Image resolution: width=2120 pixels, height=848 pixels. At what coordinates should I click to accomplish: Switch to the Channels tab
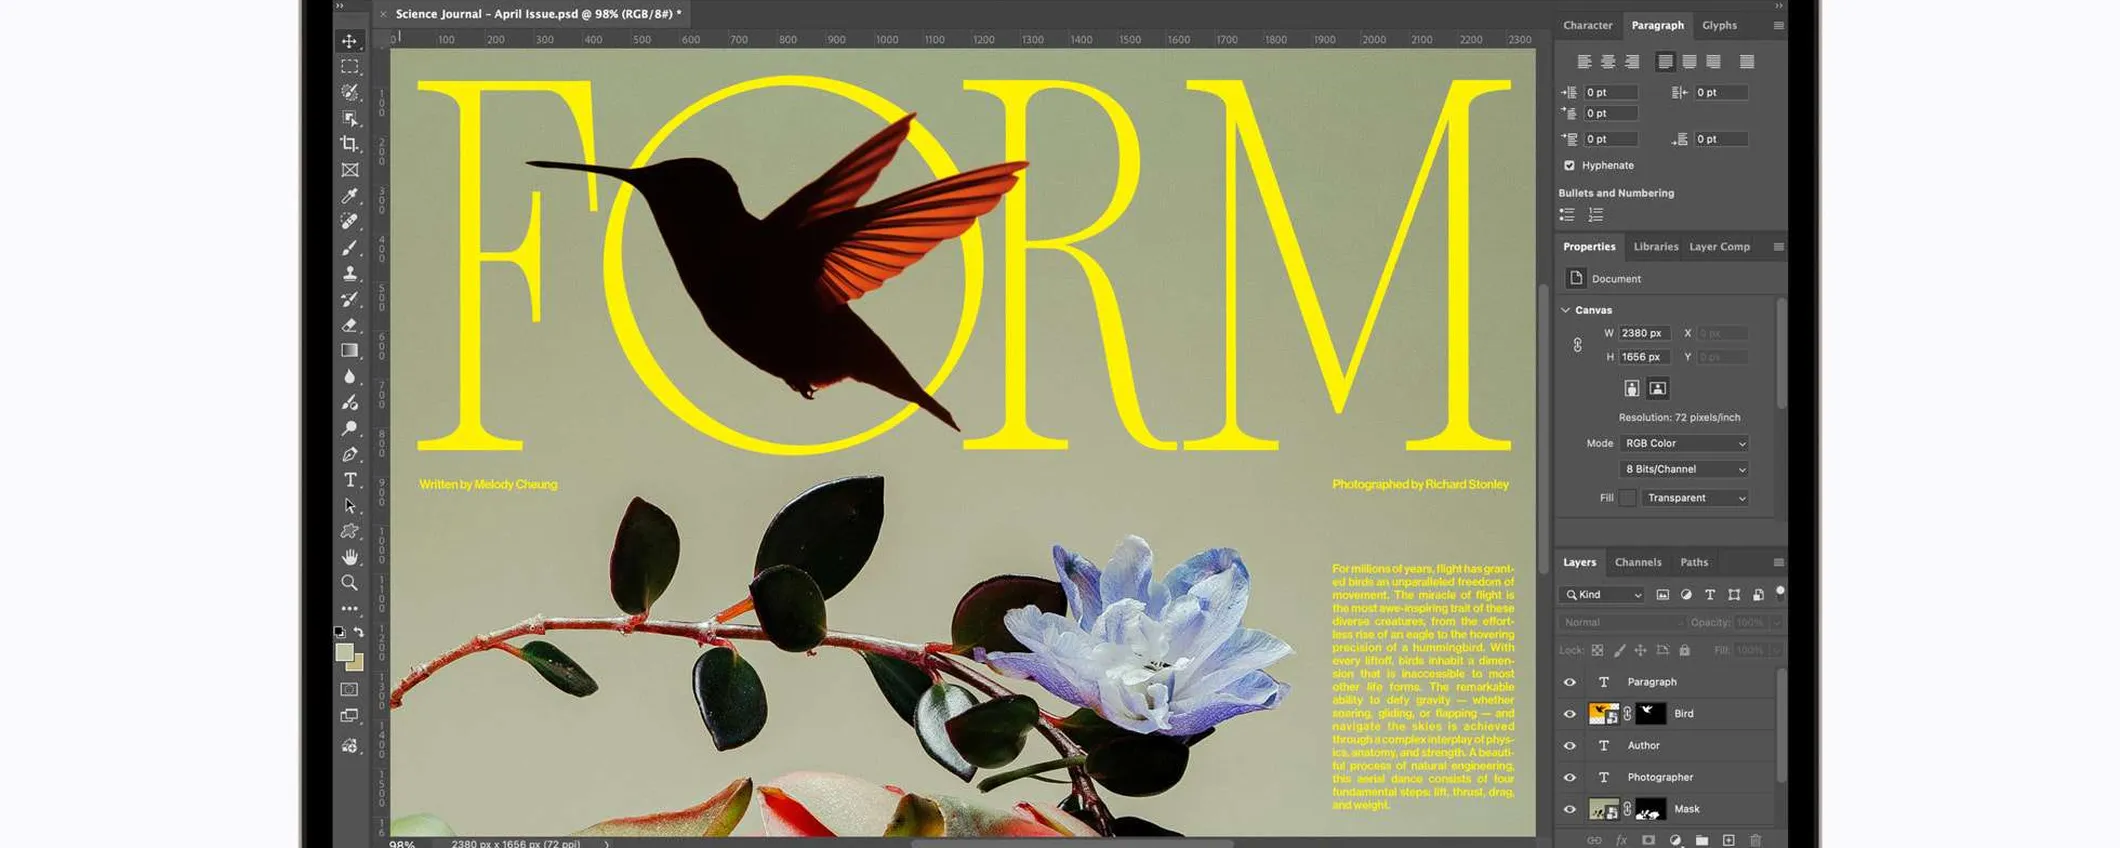click(x=1638, y=562)
